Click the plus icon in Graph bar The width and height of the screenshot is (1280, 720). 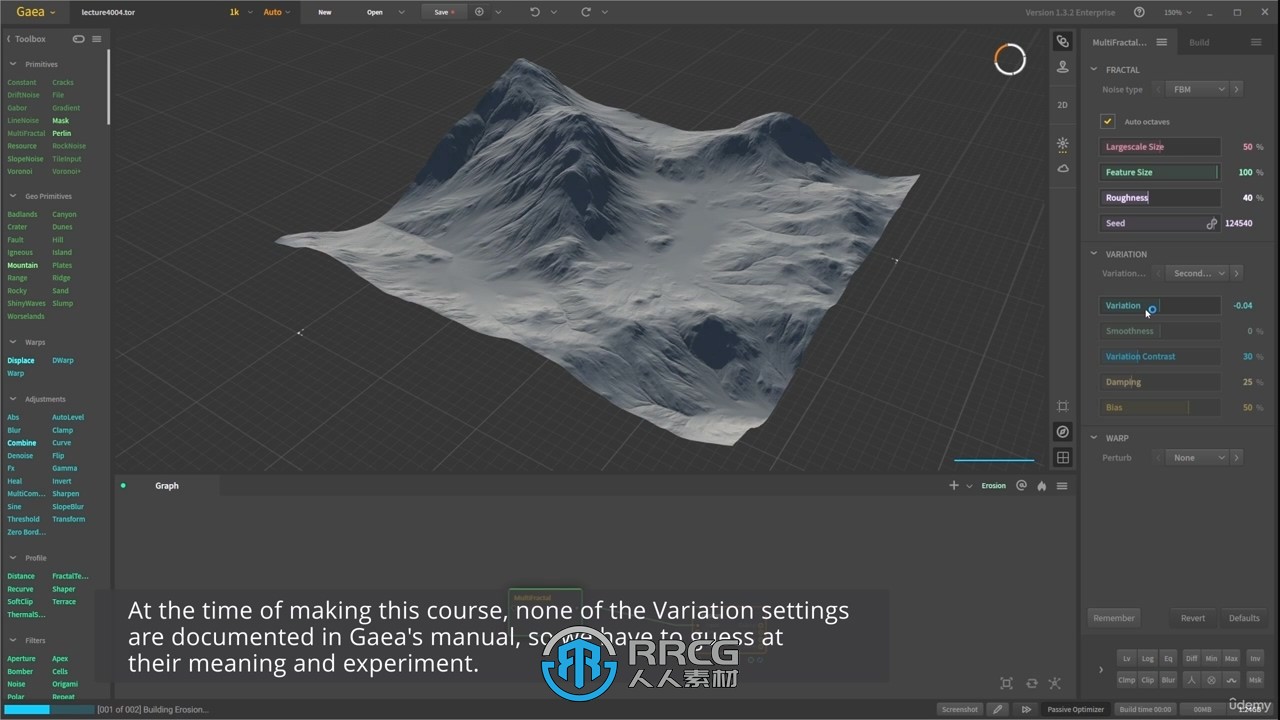(x=954, y=486)
